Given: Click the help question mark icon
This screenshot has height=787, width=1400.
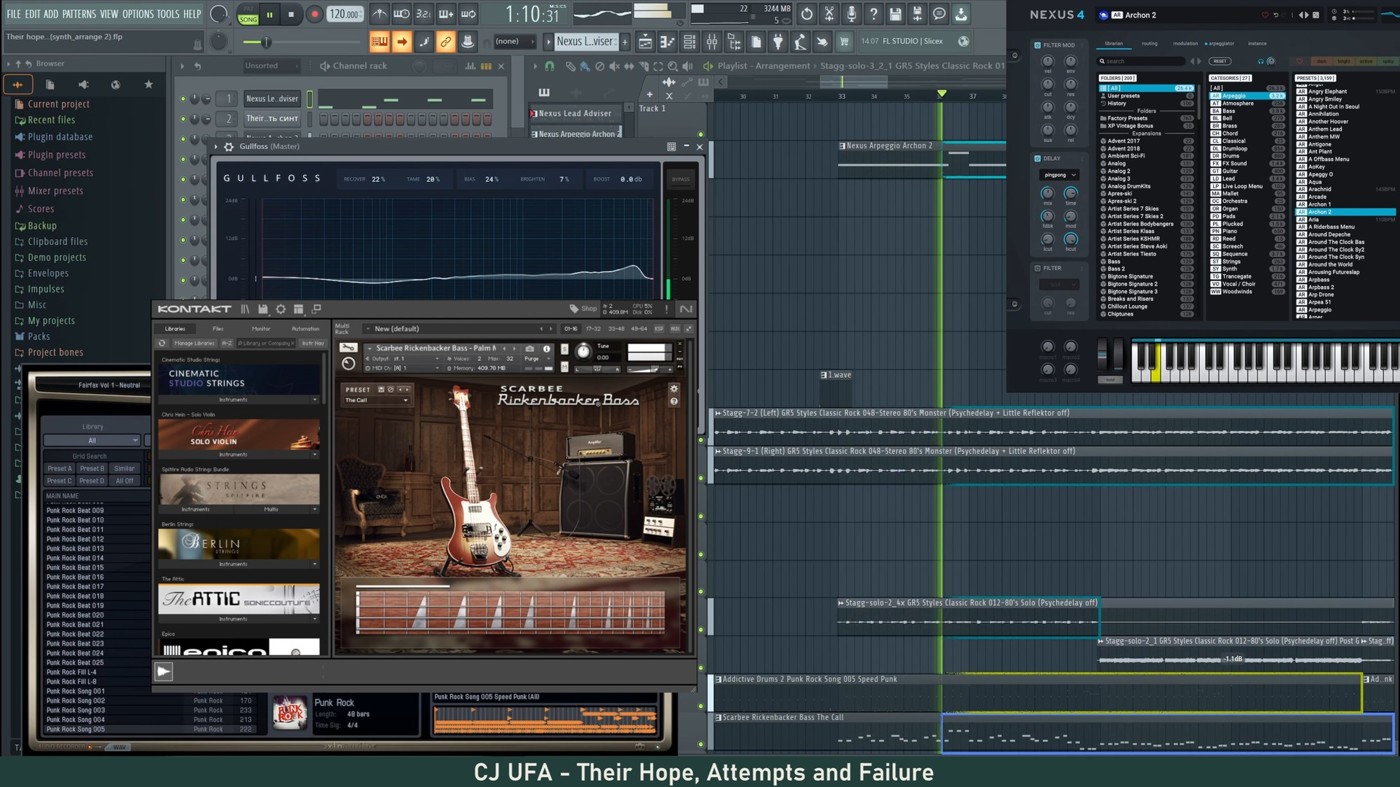Looking at the screenshot, I should pos(873,15).
